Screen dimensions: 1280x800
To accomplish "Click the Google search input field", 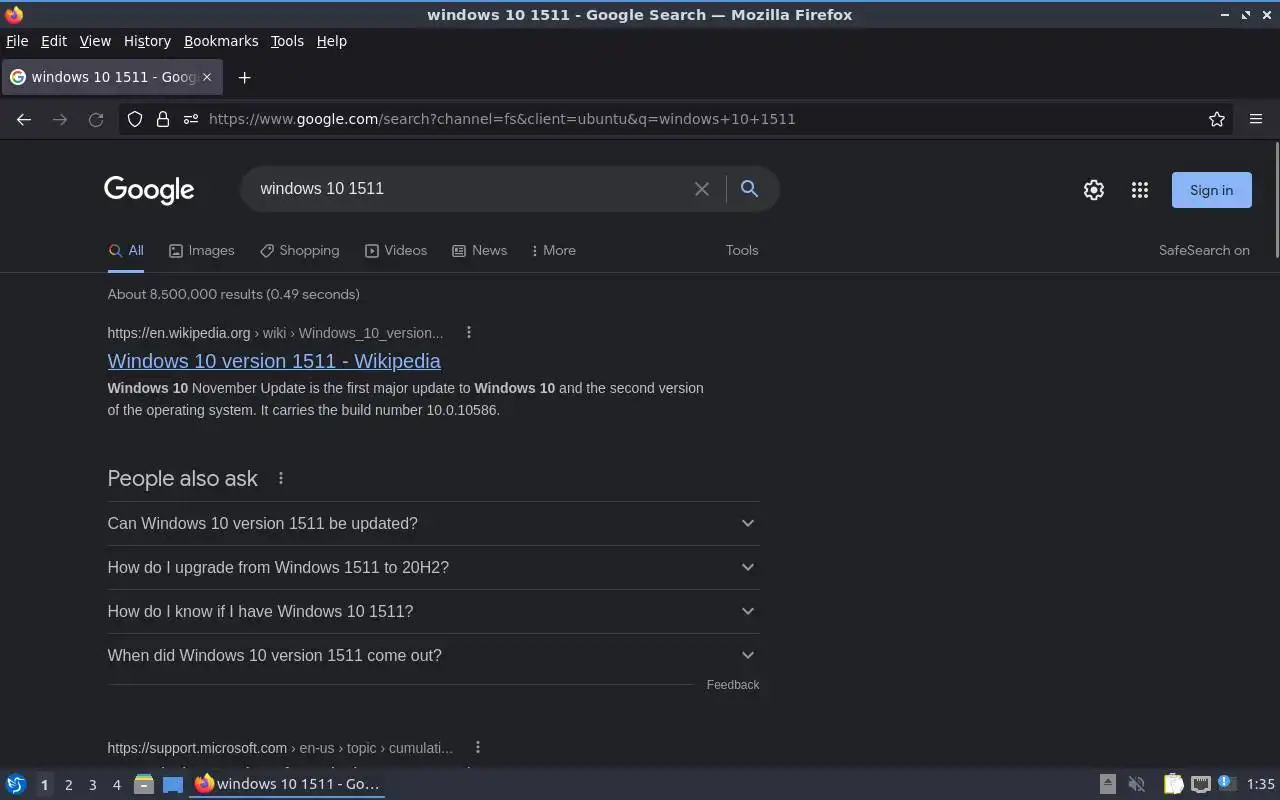I will point(470,189).
